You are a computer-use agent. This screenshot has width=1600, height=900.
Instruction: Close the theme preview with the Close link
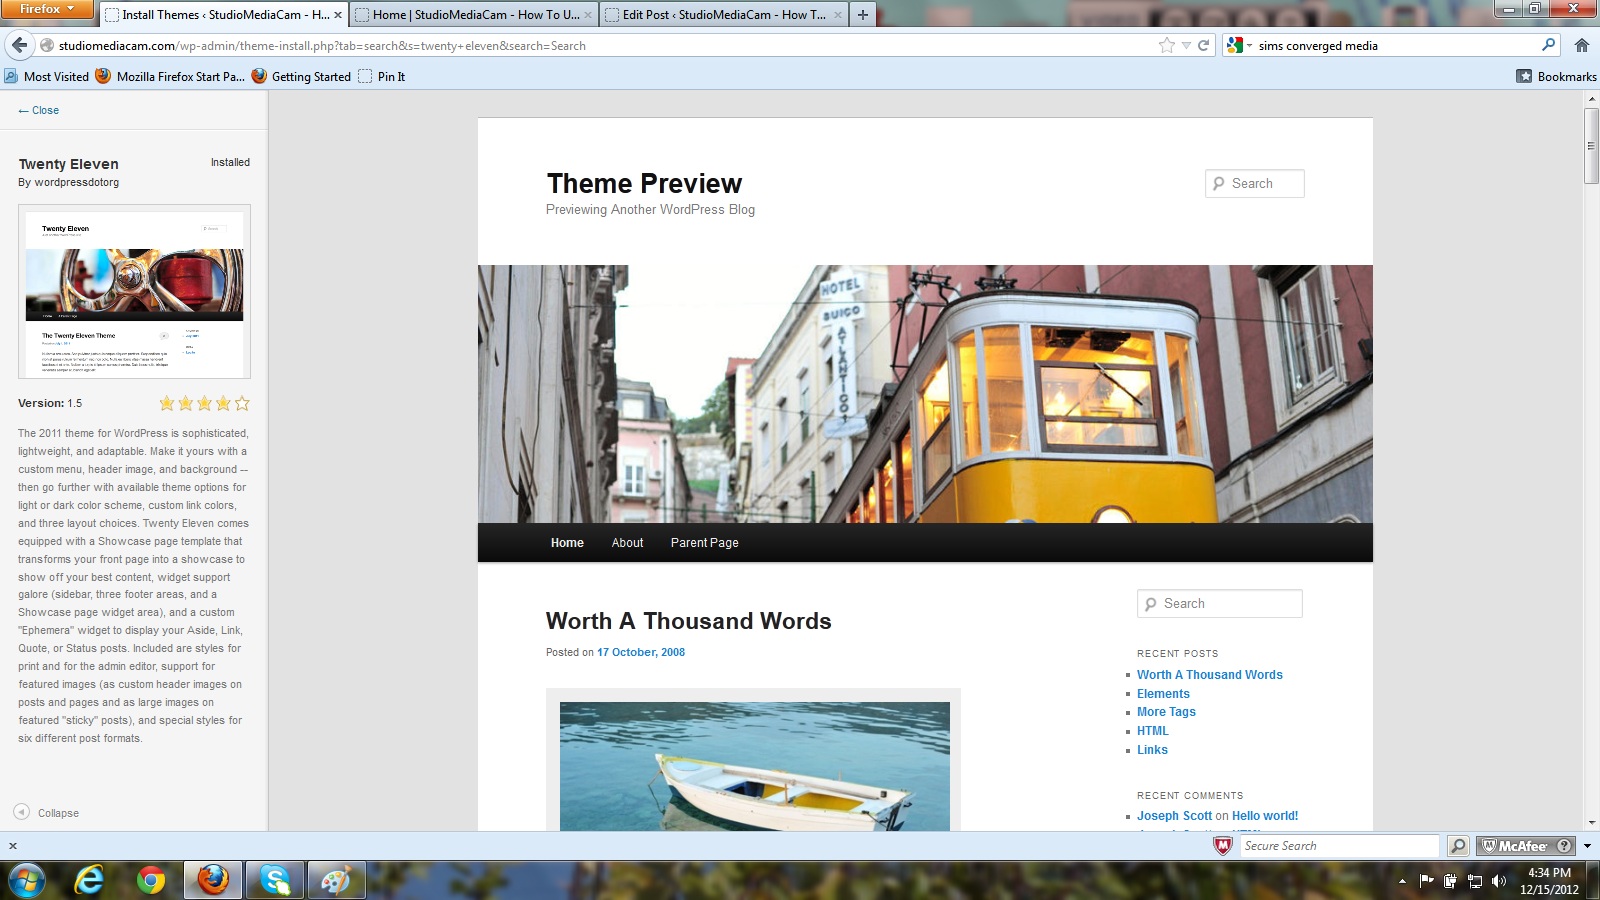[x=38, y=110]
